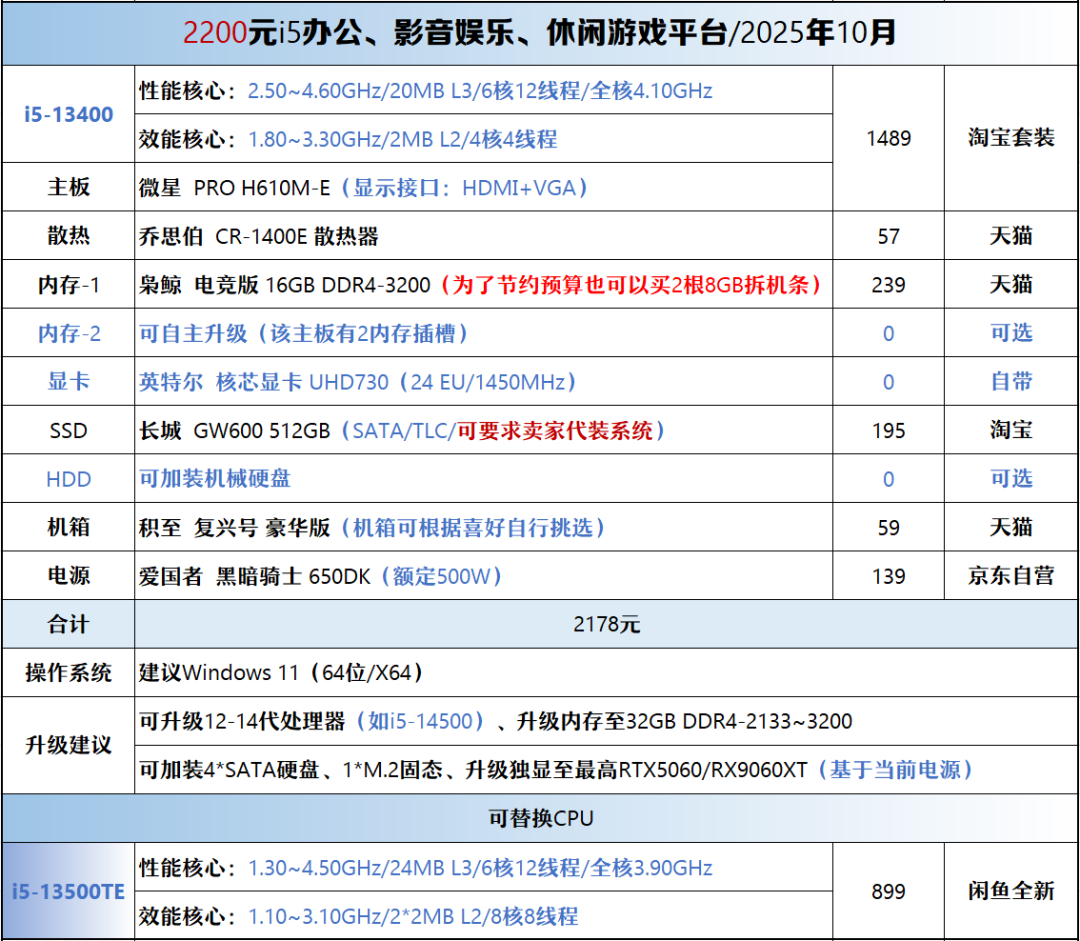This screenshot has height=941, width=1080.
Task: Select the 2178元 total cell
Action: click(x=606, y=625)
